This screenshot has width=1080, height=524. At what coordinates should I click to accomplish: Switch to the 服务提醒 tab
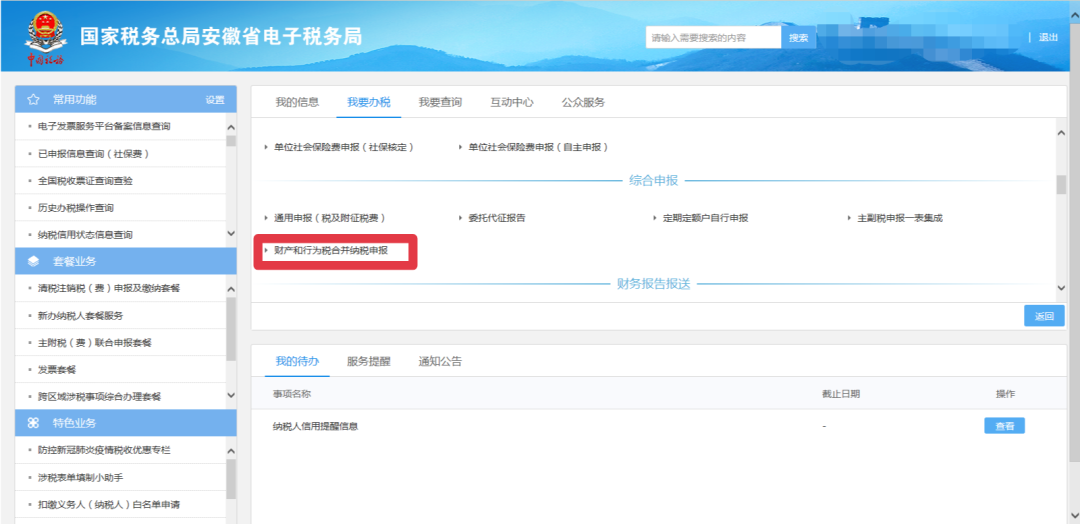368,361
